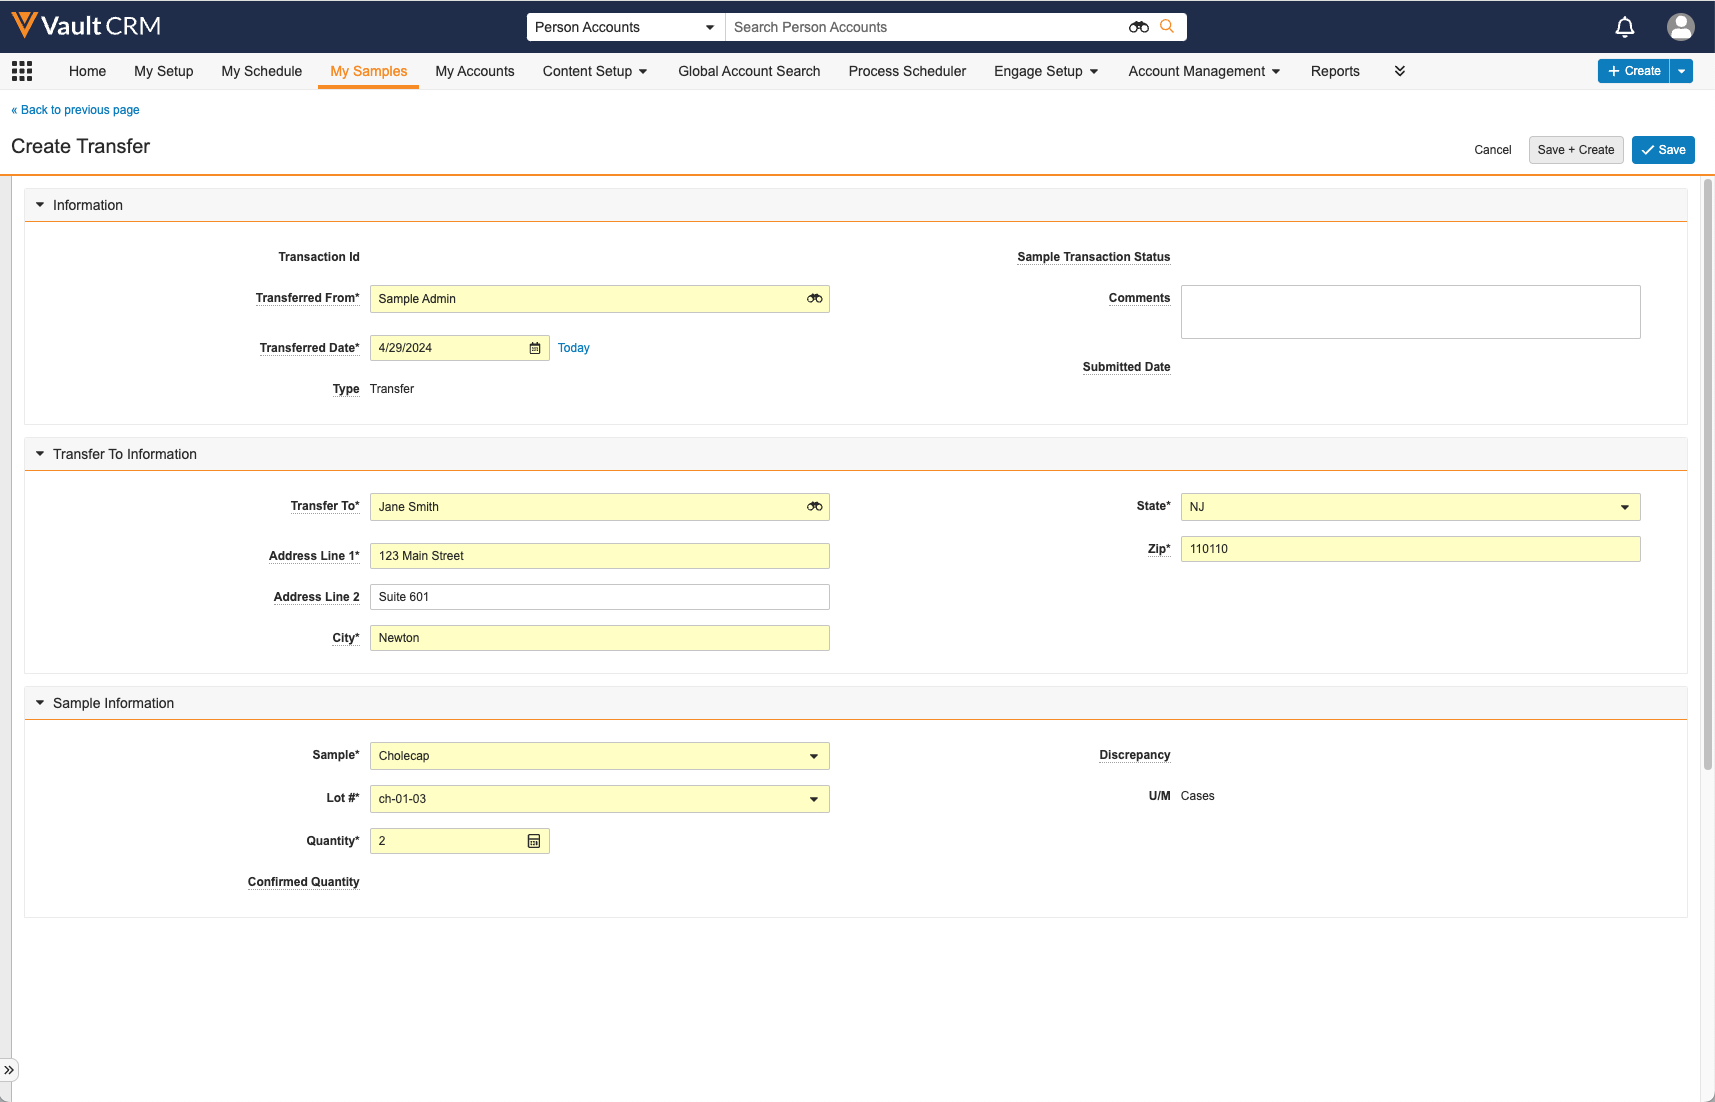Show more navigation tabs chevron
The width and height of the screenshot is (1715, 1102).
coord(1399,71)
